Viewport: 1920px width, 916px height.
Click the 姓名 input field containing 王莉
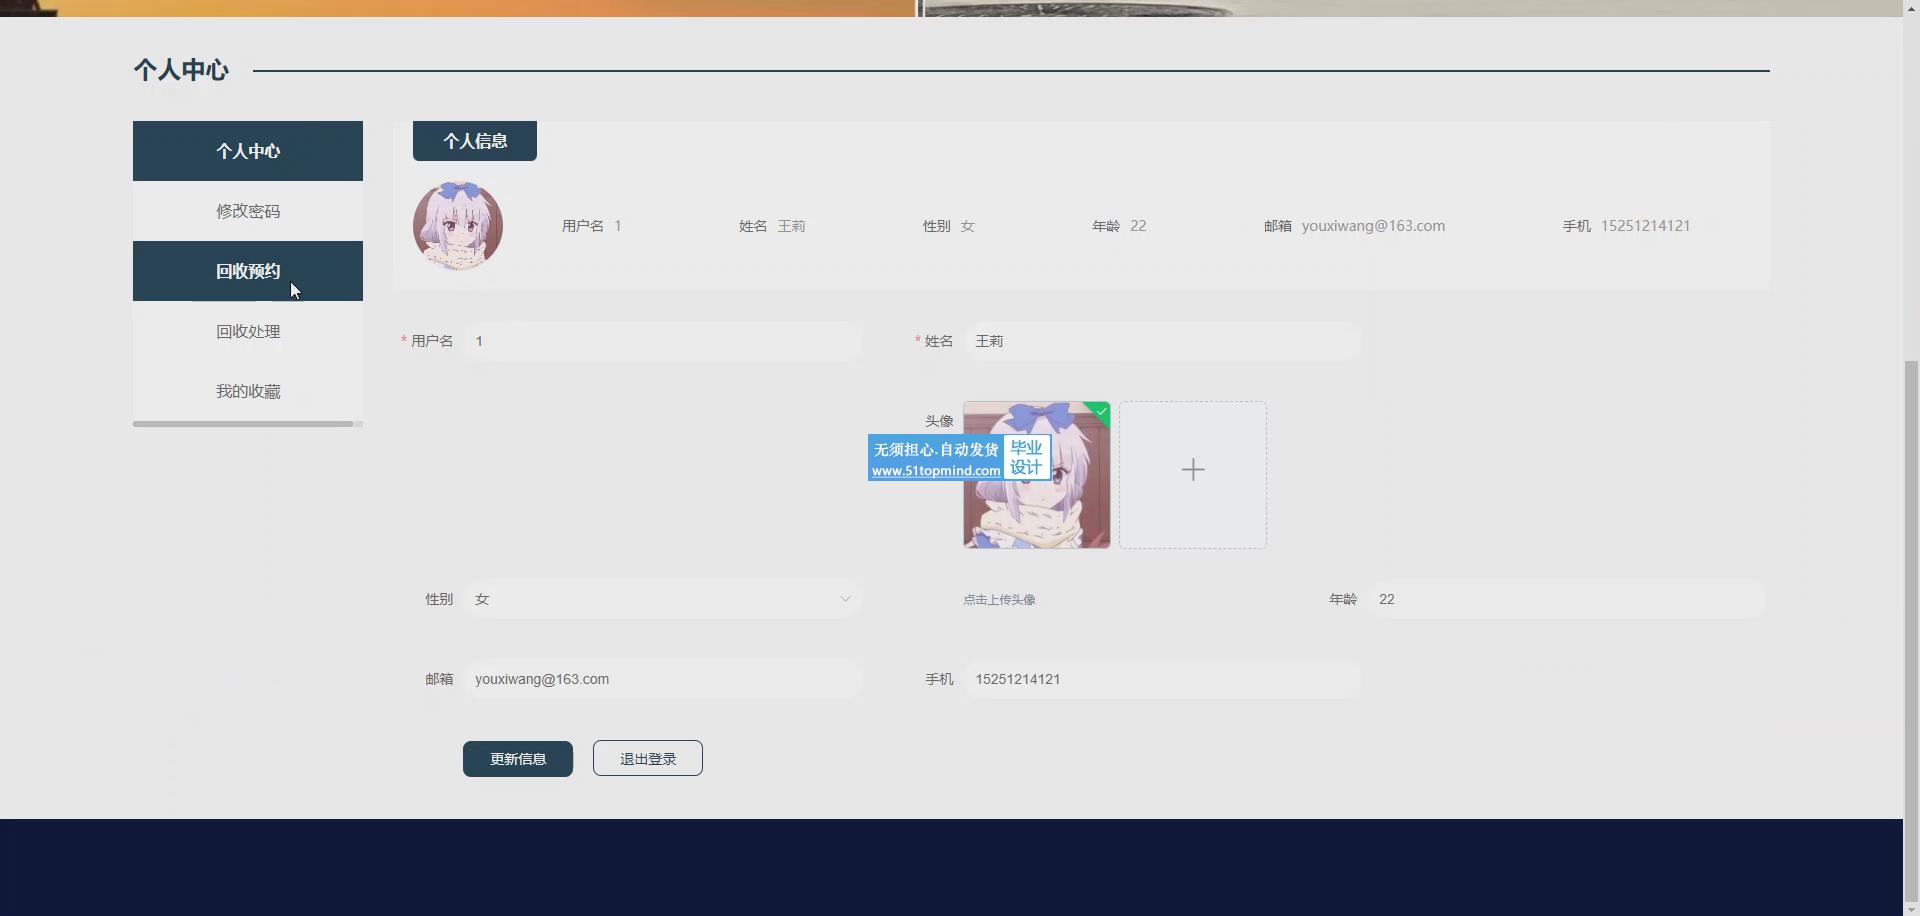[x=1162, y=341]
